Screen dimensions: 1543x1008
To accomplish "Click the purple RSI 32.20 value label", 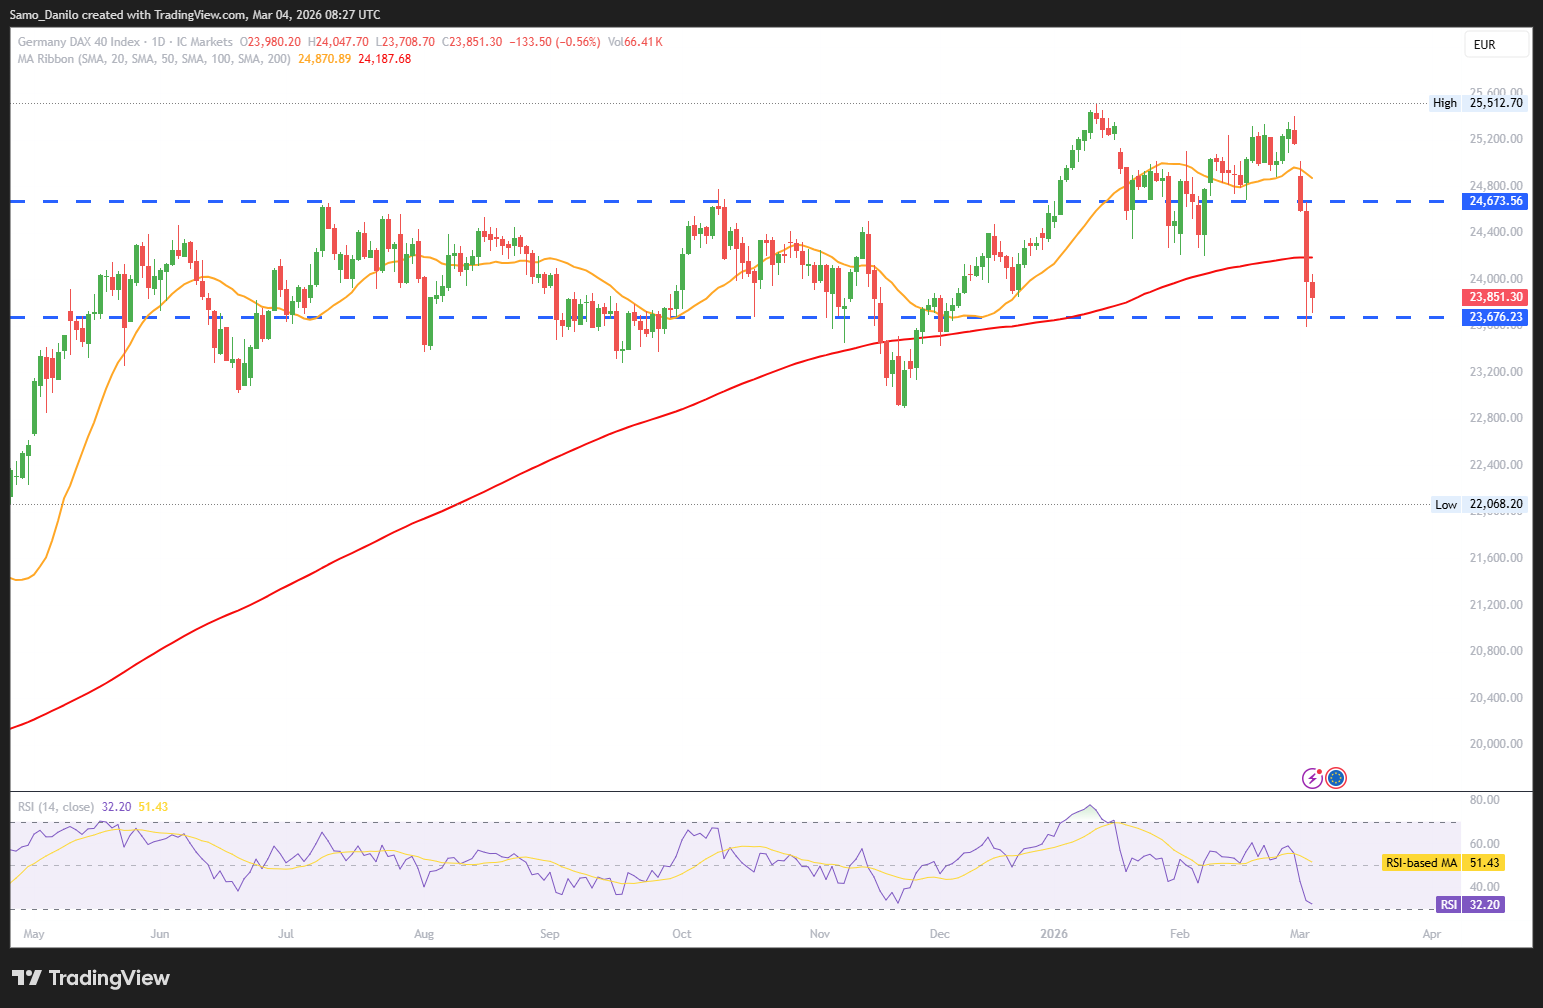I will [x=1470, y=905].
